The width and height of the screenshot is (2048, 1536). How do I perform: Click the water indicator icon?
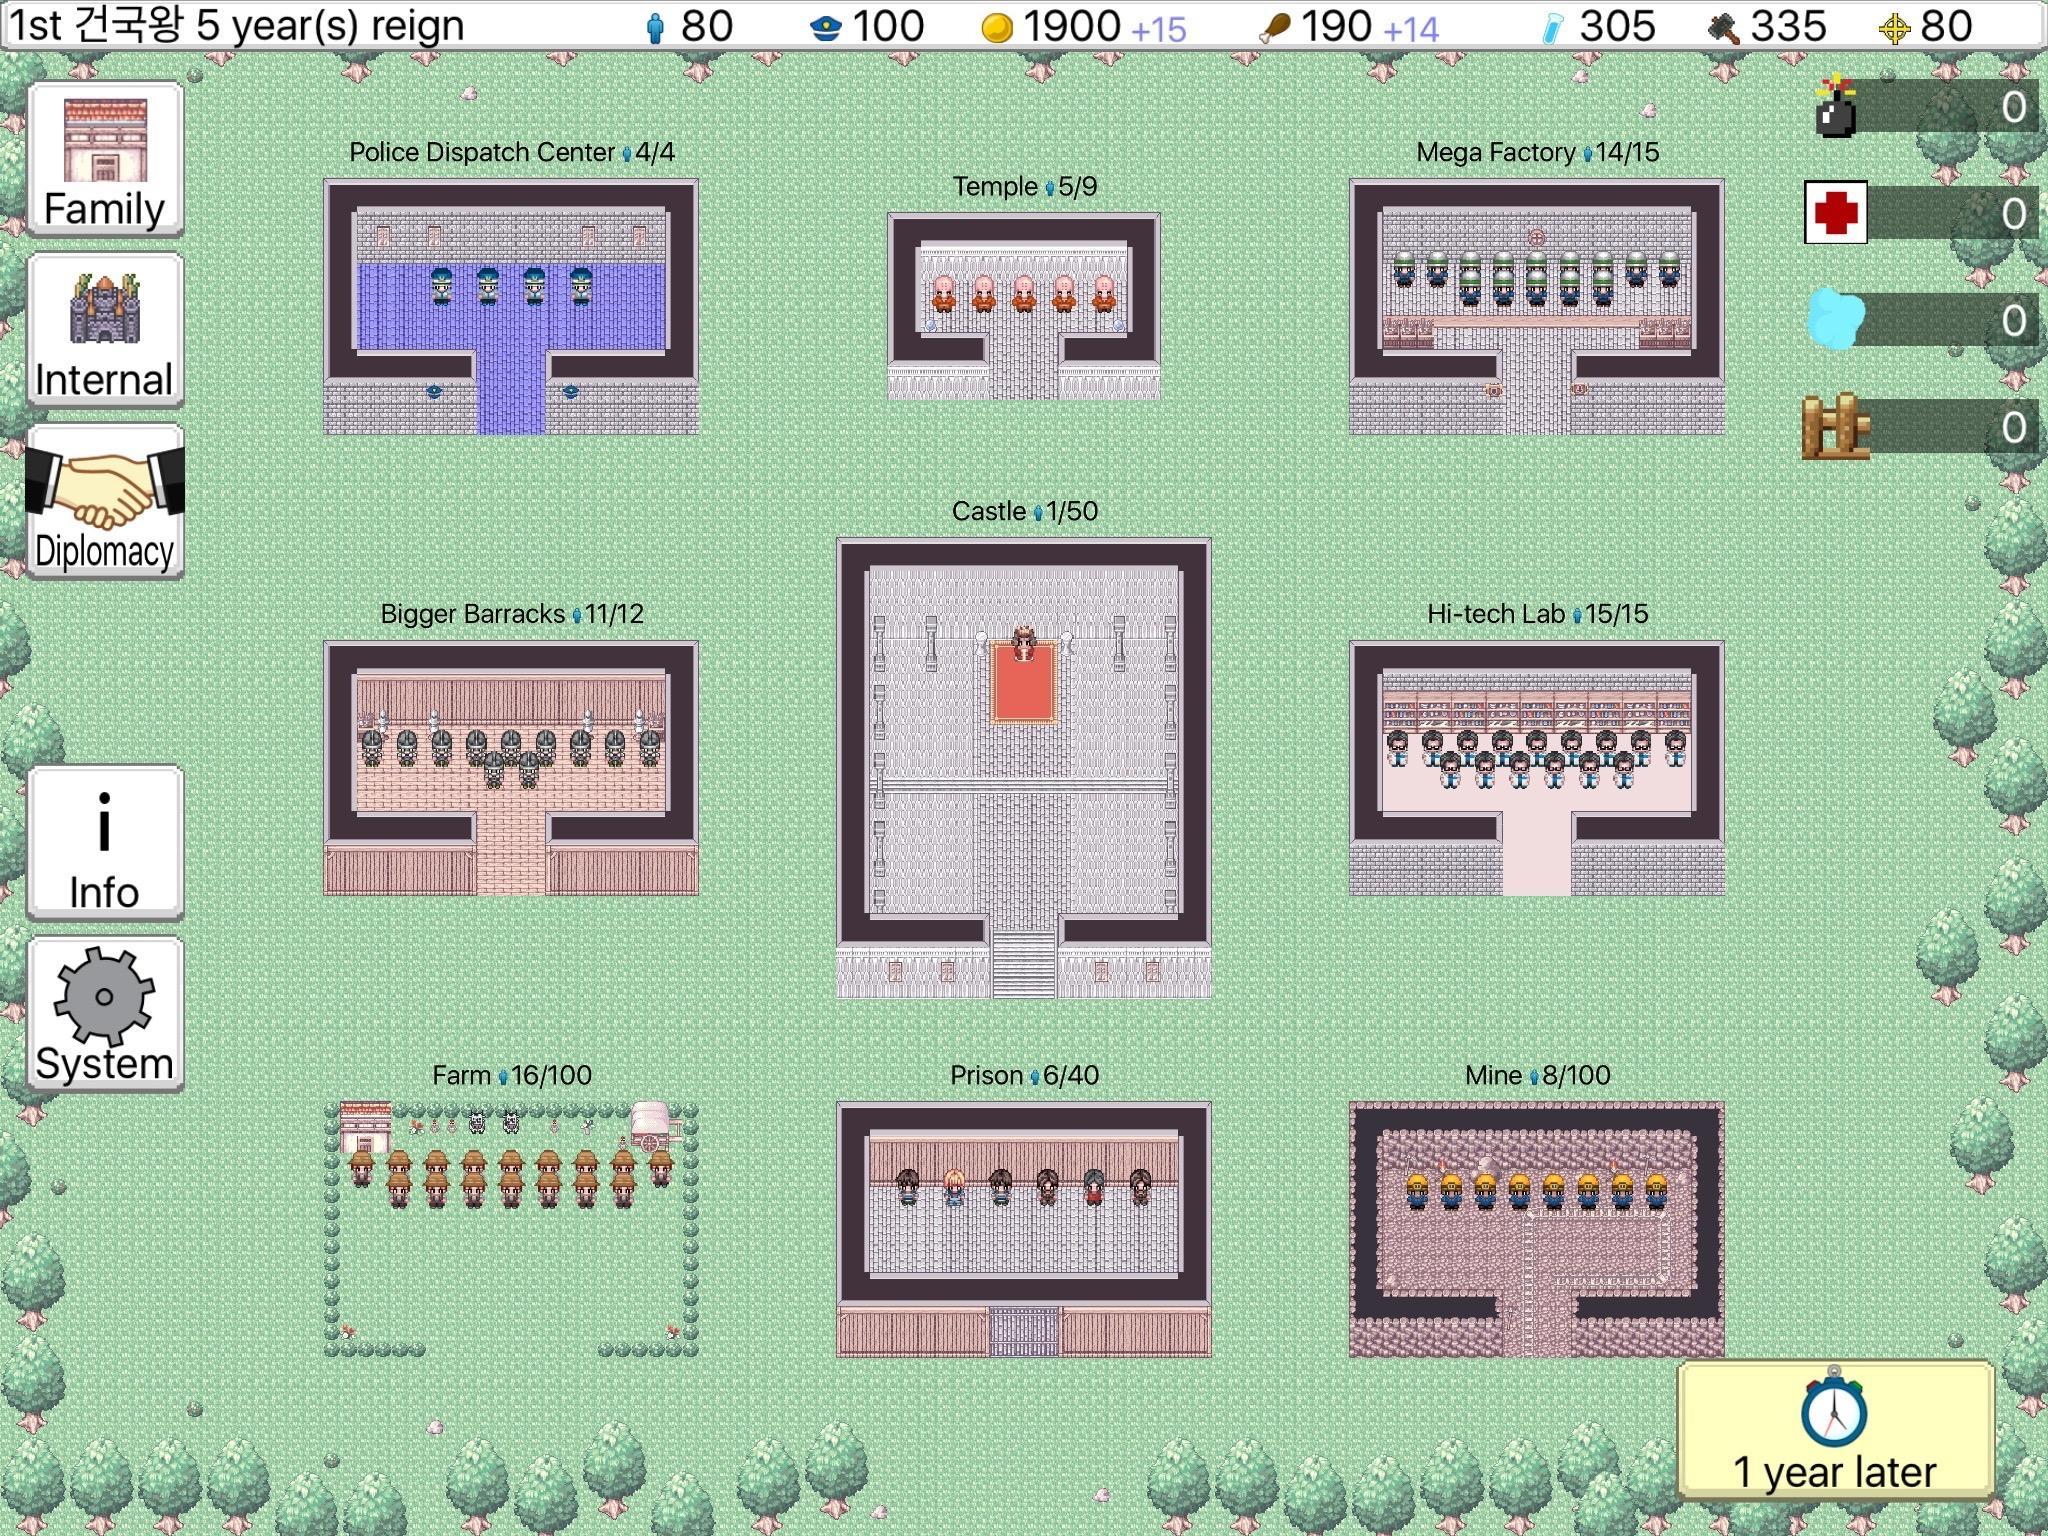tap(1838, 318)
